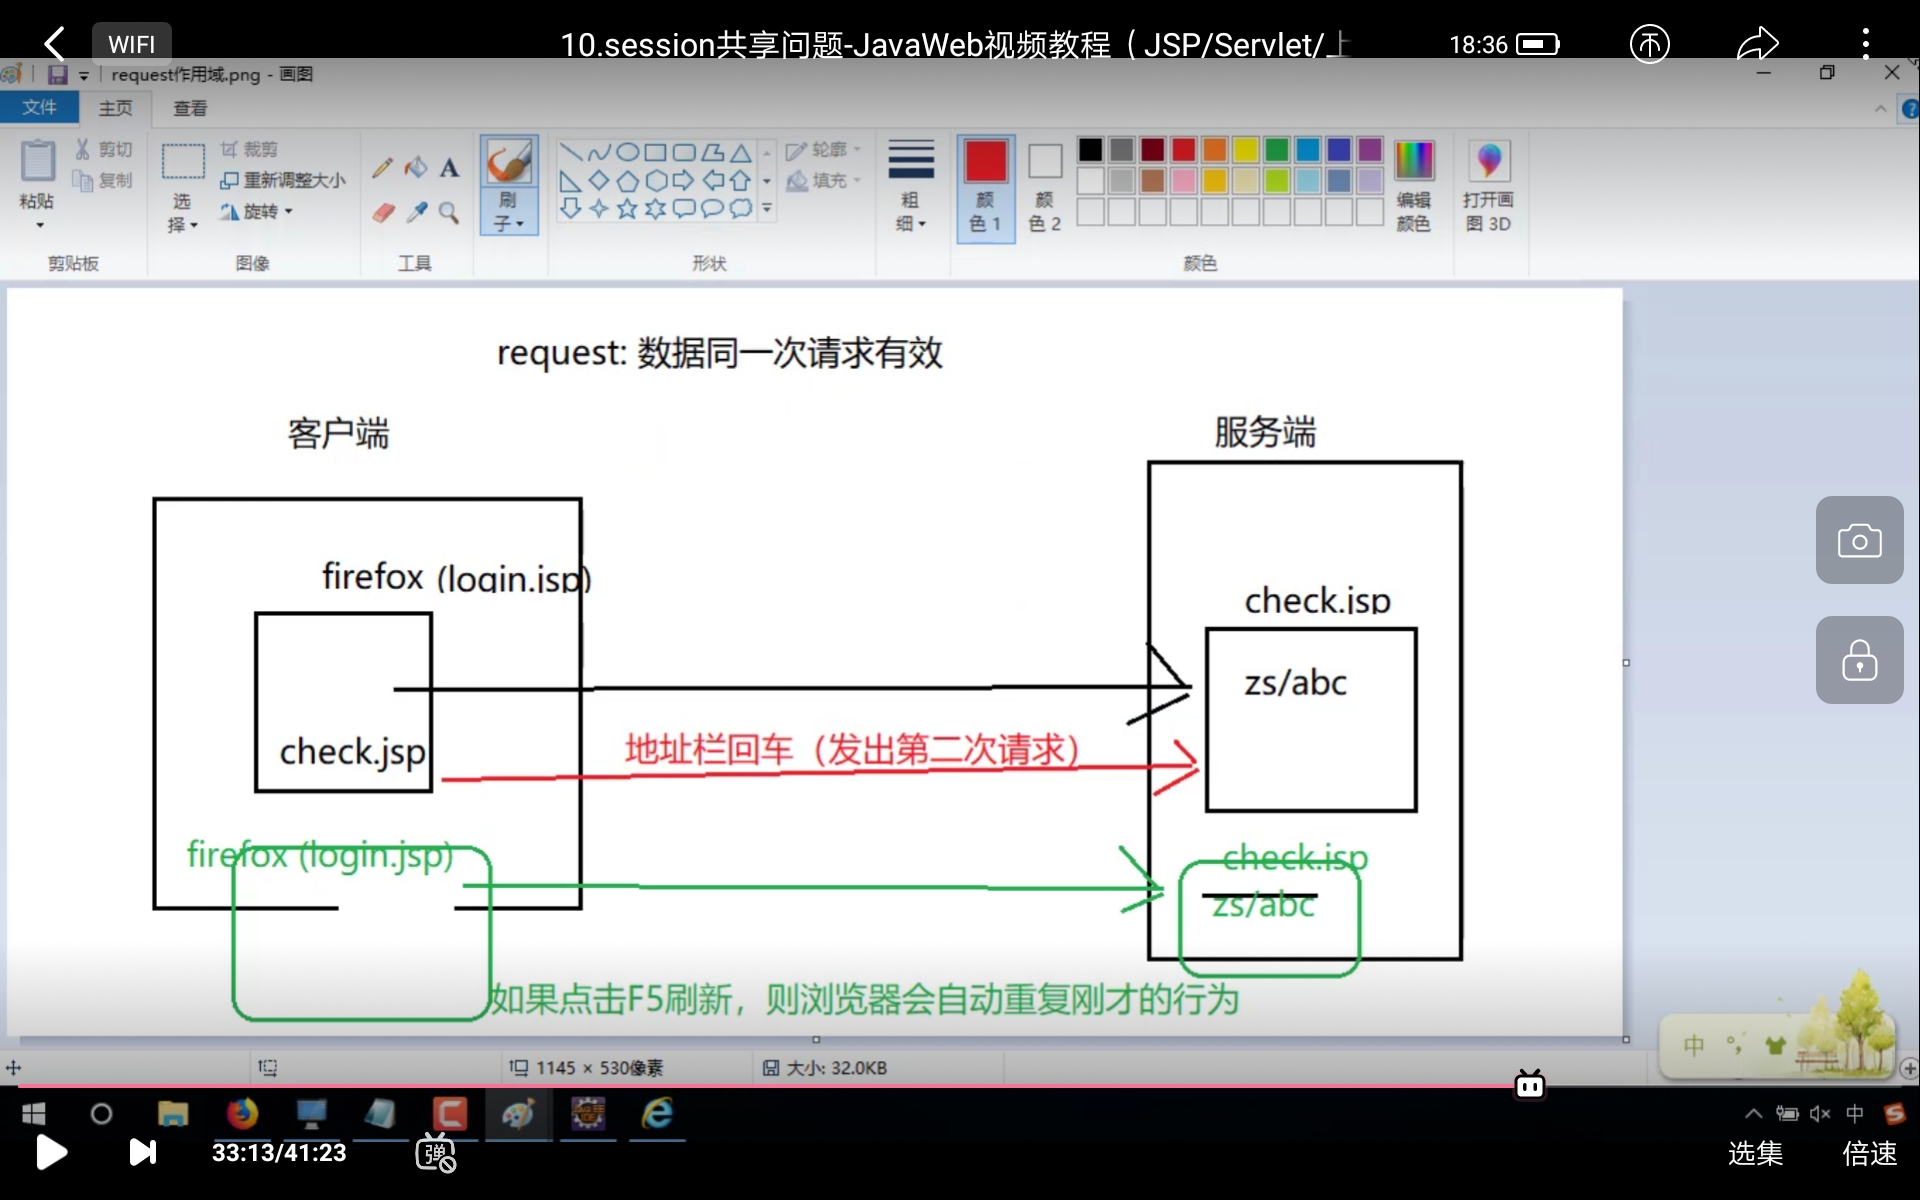1920x1200 pixels.
Task: Pick the magnifier zoom tool
Action: tap(450, 213)
